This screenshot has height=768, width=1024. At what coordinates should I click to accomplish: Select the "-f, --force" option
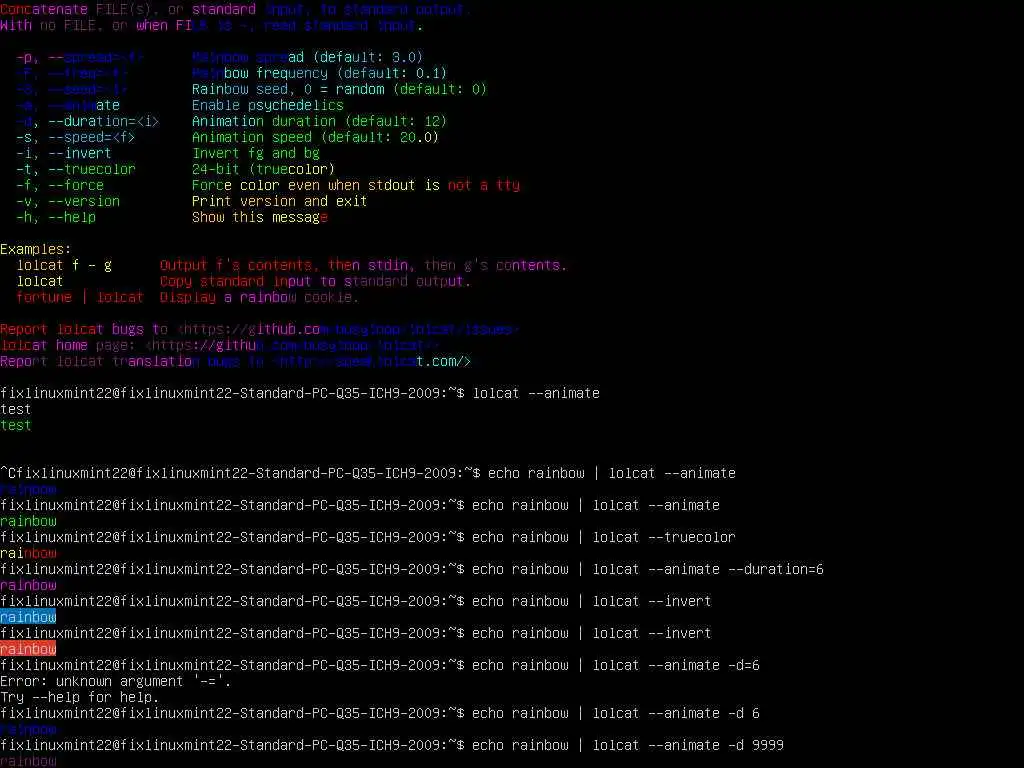(x=60, y=185)
